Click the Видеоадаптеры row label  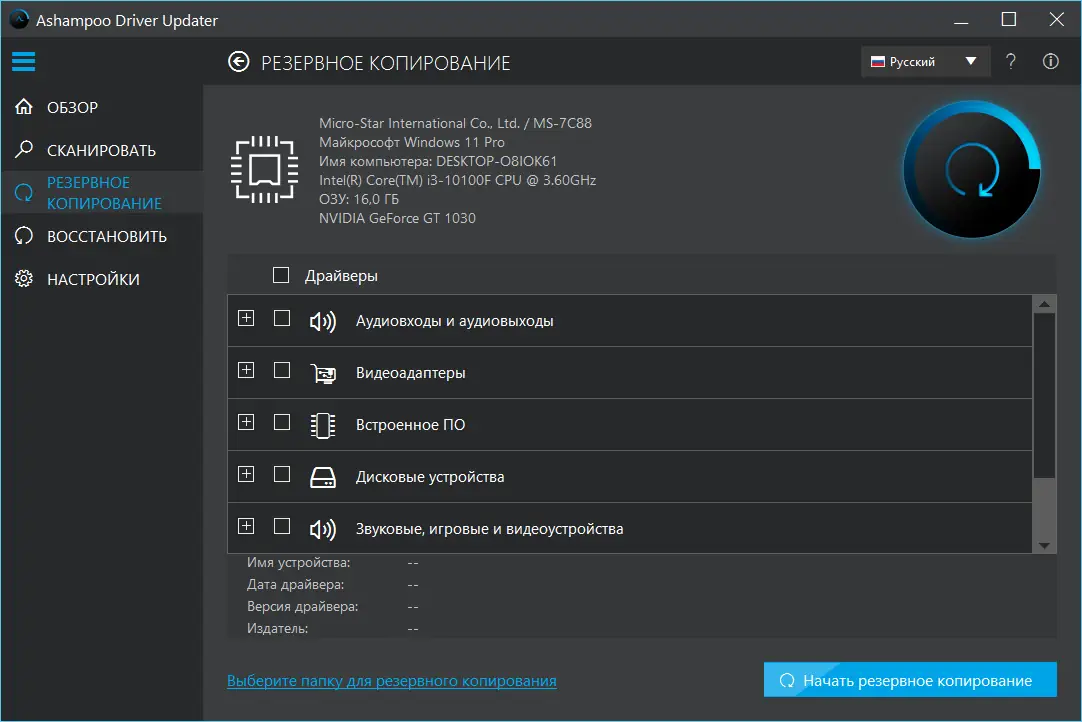411,373
